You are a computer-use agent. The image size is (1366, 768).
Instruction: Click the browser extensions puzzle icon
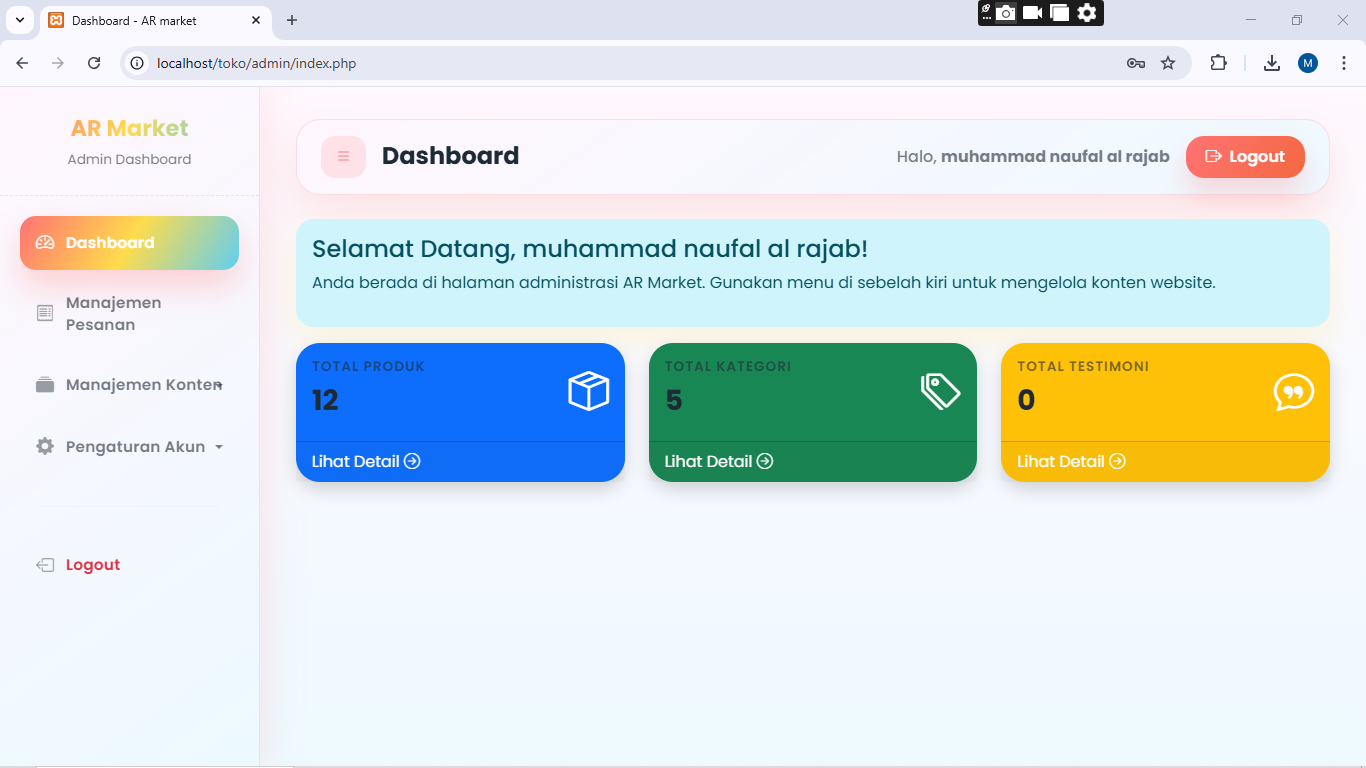1218,63
